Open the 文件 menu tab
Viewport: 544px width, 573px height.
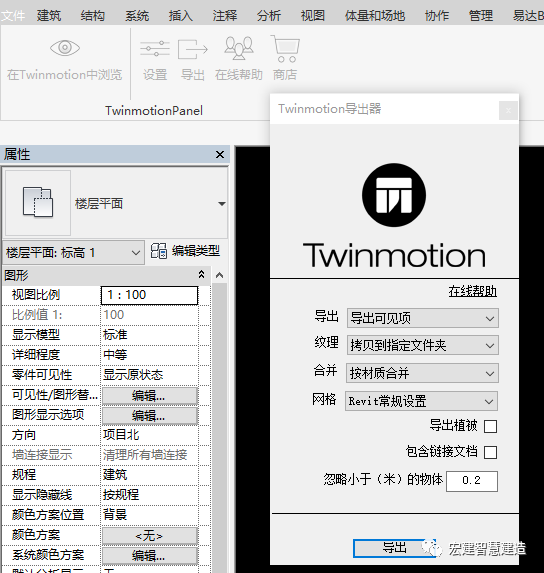pyautogui.click(x=13, y=16)
